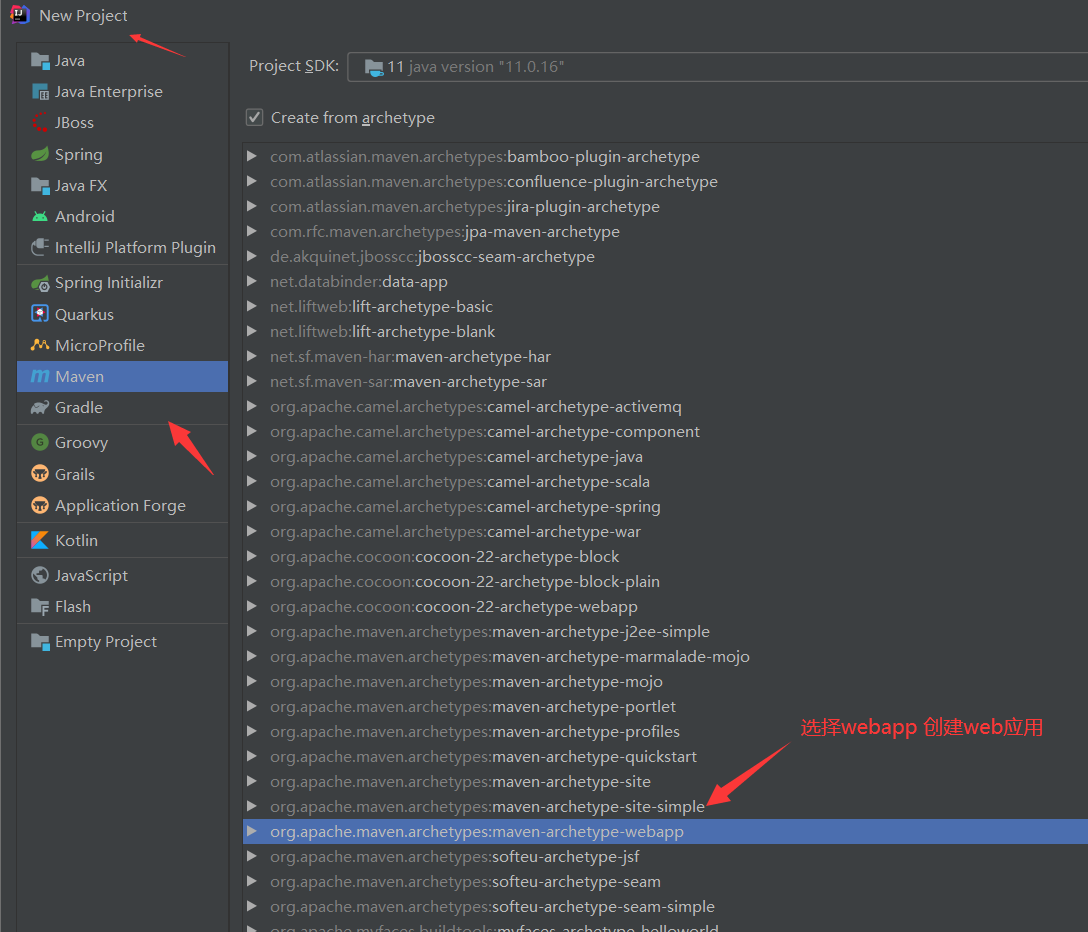Screen dimensions: 1088x932
Task: Expand cocoon-22-archetype-webapp node arrow
Action: (252, 606)
